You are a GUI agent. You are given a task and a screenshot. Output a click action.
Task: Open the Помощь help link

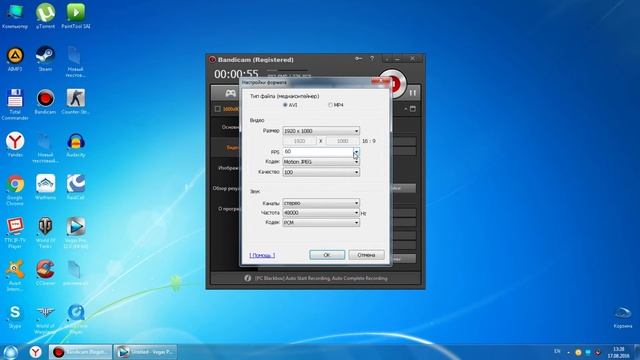tap(262, 255)
